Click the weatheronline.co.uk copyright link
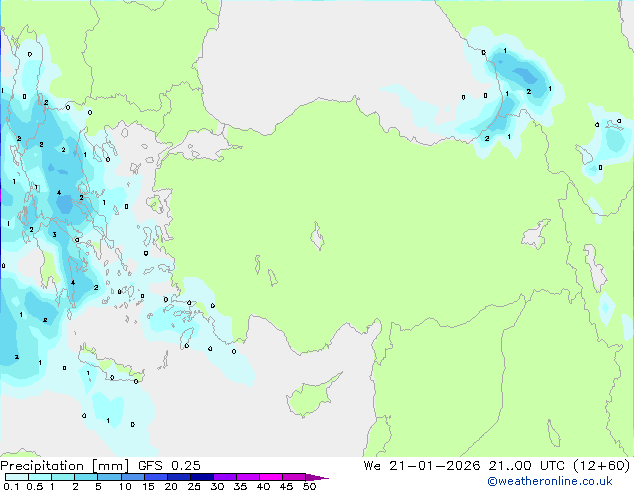 coord(550,481)
